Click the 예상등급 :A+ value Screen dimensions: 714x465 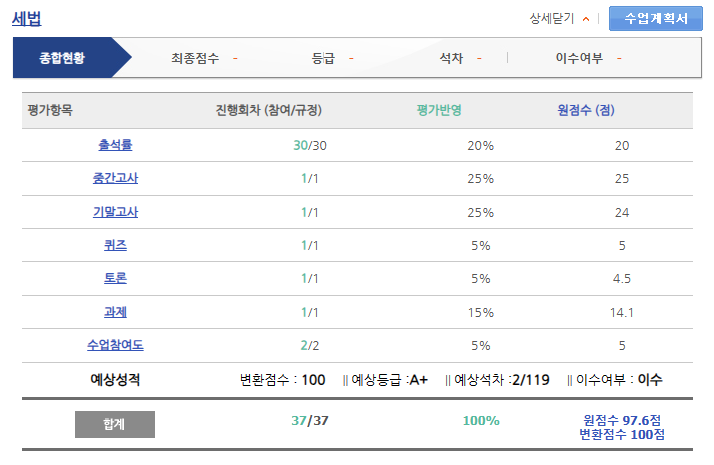pos(389,379)
